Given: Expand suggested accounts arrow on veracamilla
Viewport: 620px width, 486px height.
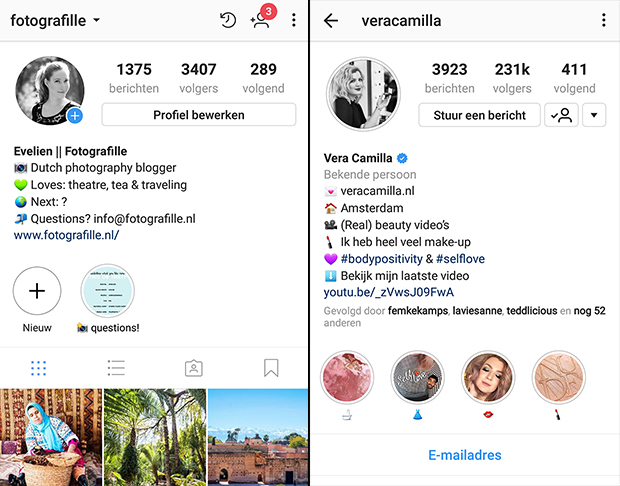Looking at the screenshot, I should point(594,115).
